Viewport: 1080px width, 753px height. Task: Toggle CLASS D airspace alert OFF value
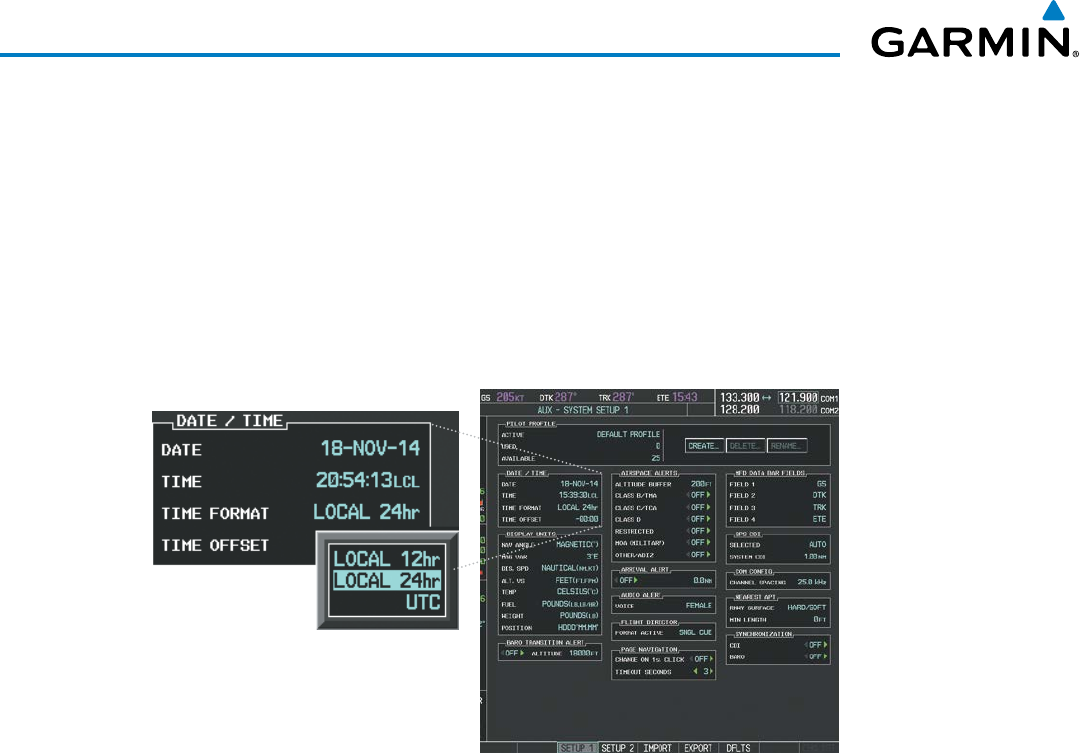(x=698, y=519)
